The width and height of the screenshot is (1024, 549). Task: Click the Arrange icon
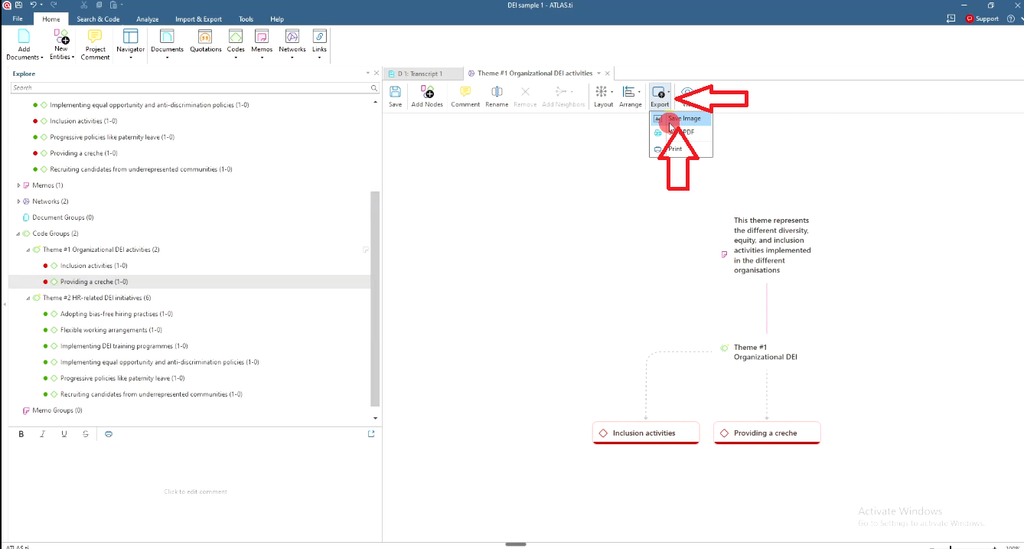[x=628, y=92]
